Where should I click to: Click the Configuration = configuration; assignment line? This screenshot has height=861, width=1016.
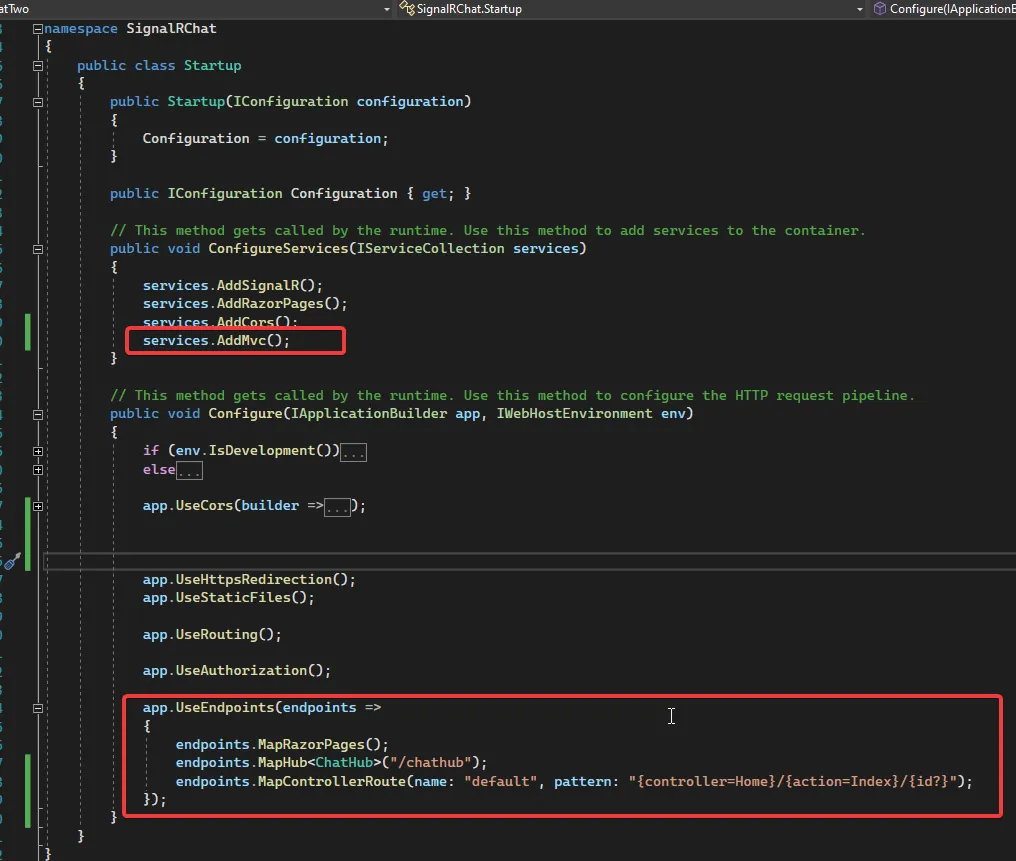click(265, 139)
